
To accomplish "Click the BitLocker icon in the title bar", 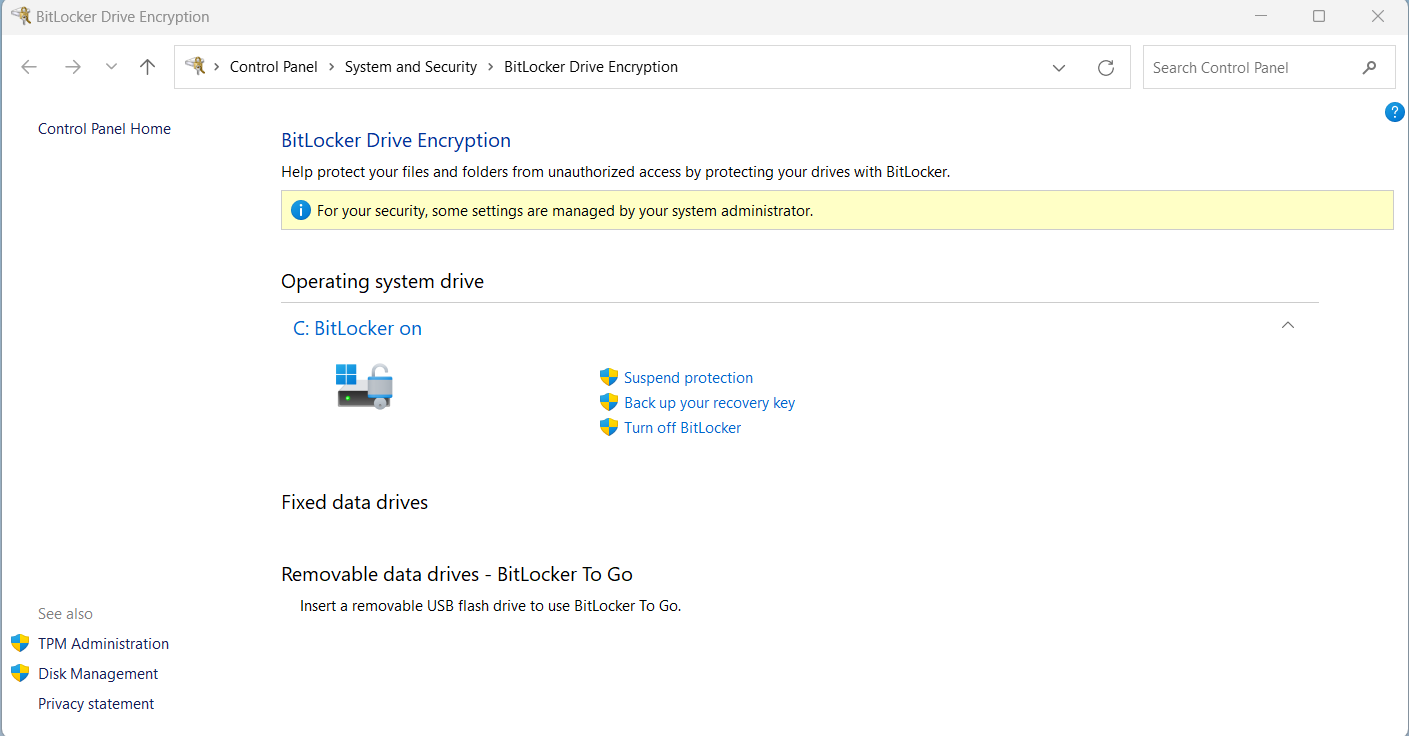I will pos(20,16).
